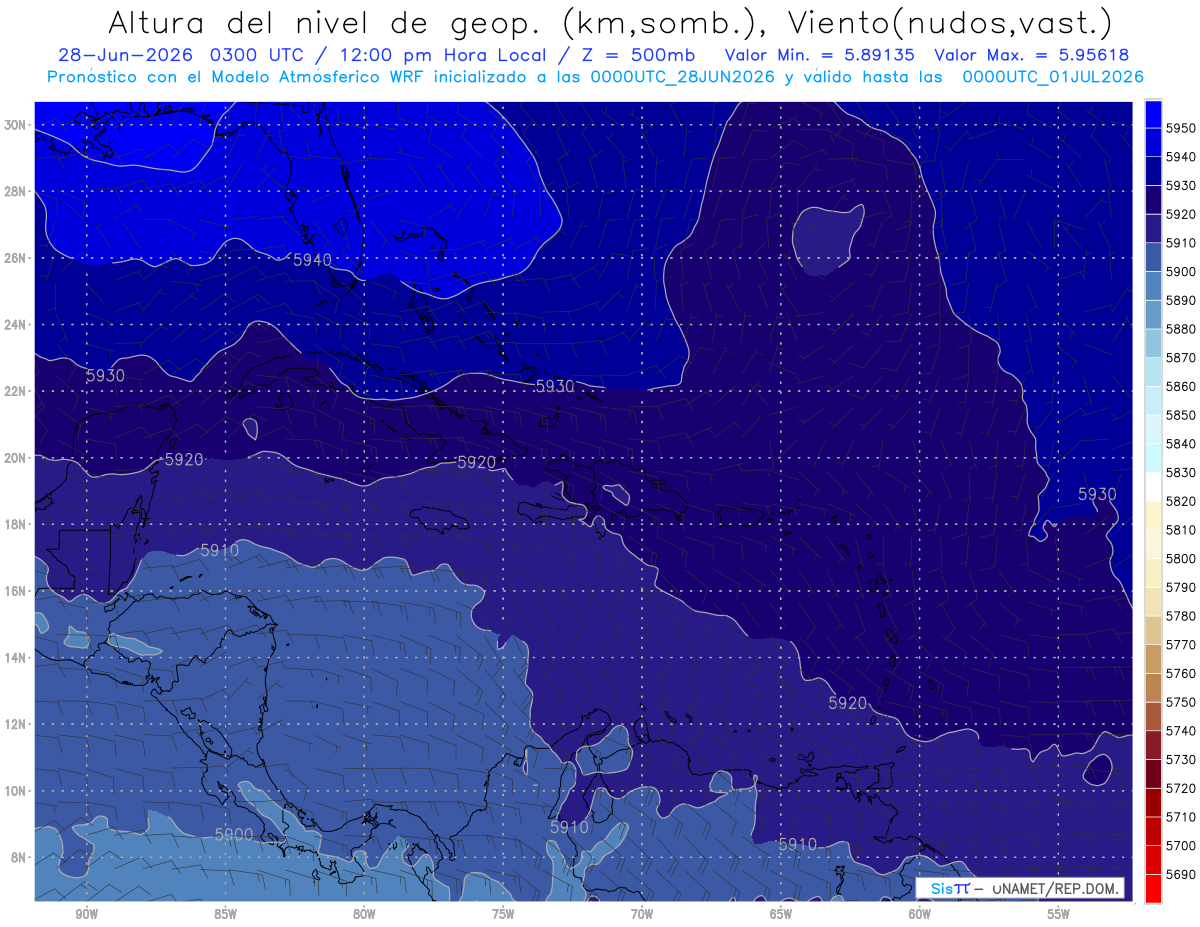Pick the bright red swatch below 5690 in the legend
This screenshot has width=1200, height=927.
click(x=1153, y=888)
